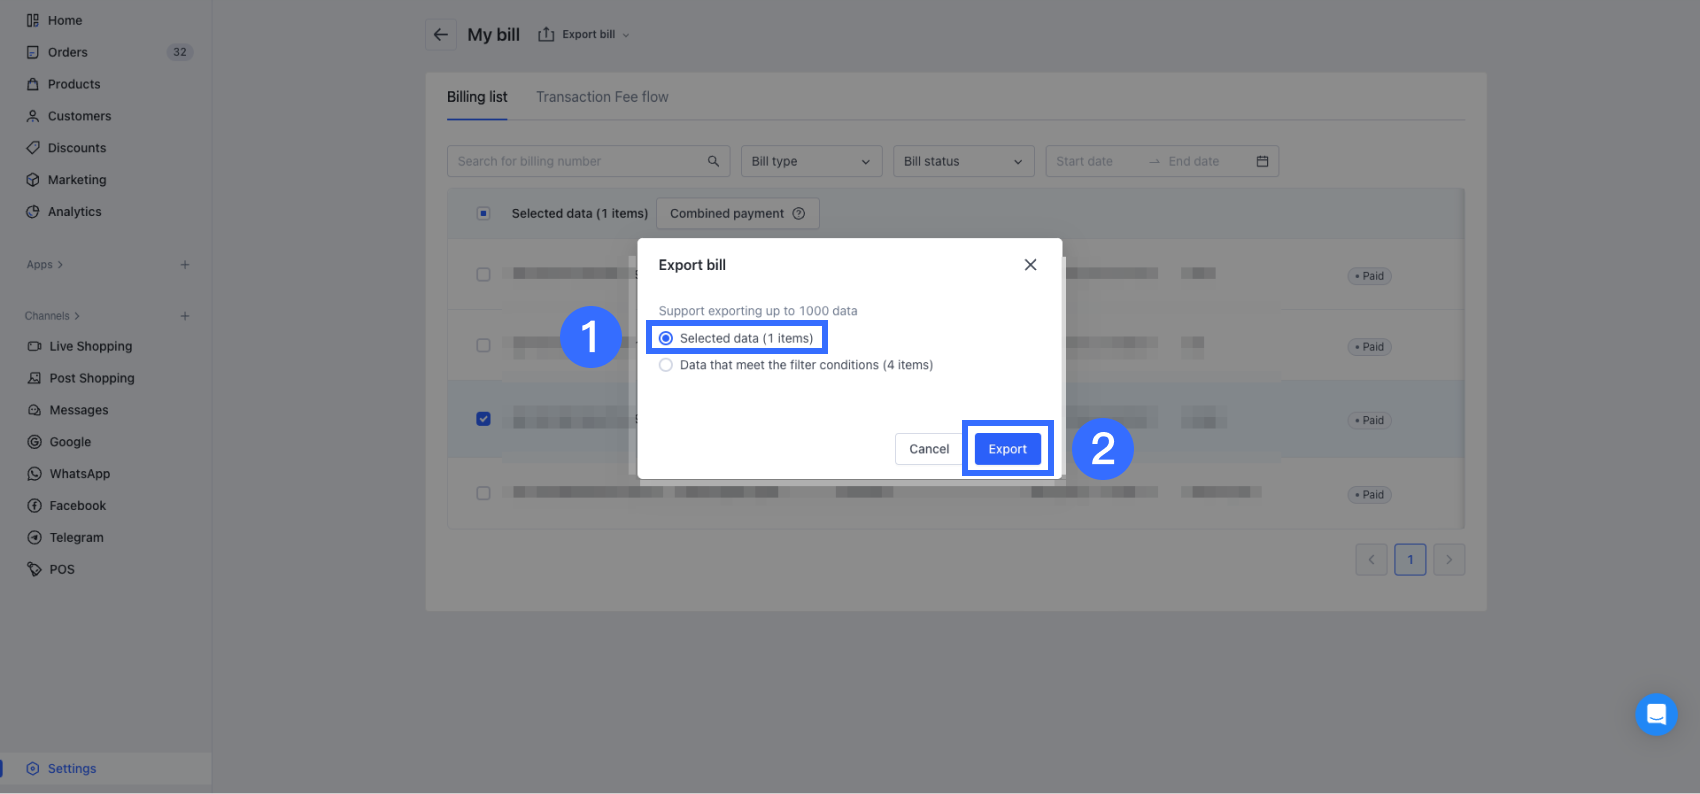Open Orders in the sidebar
The width and height of the screenshot is (1700, 794).
tap(68, 52)
